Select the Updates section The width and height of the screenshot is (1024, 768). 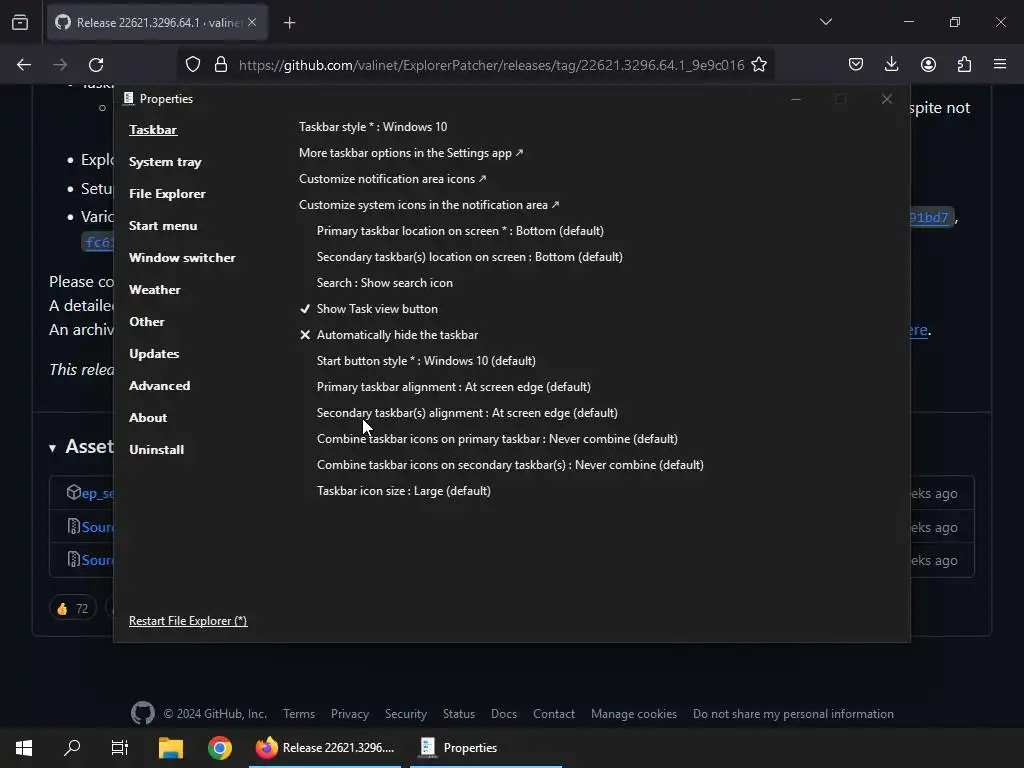click(154, 354)
